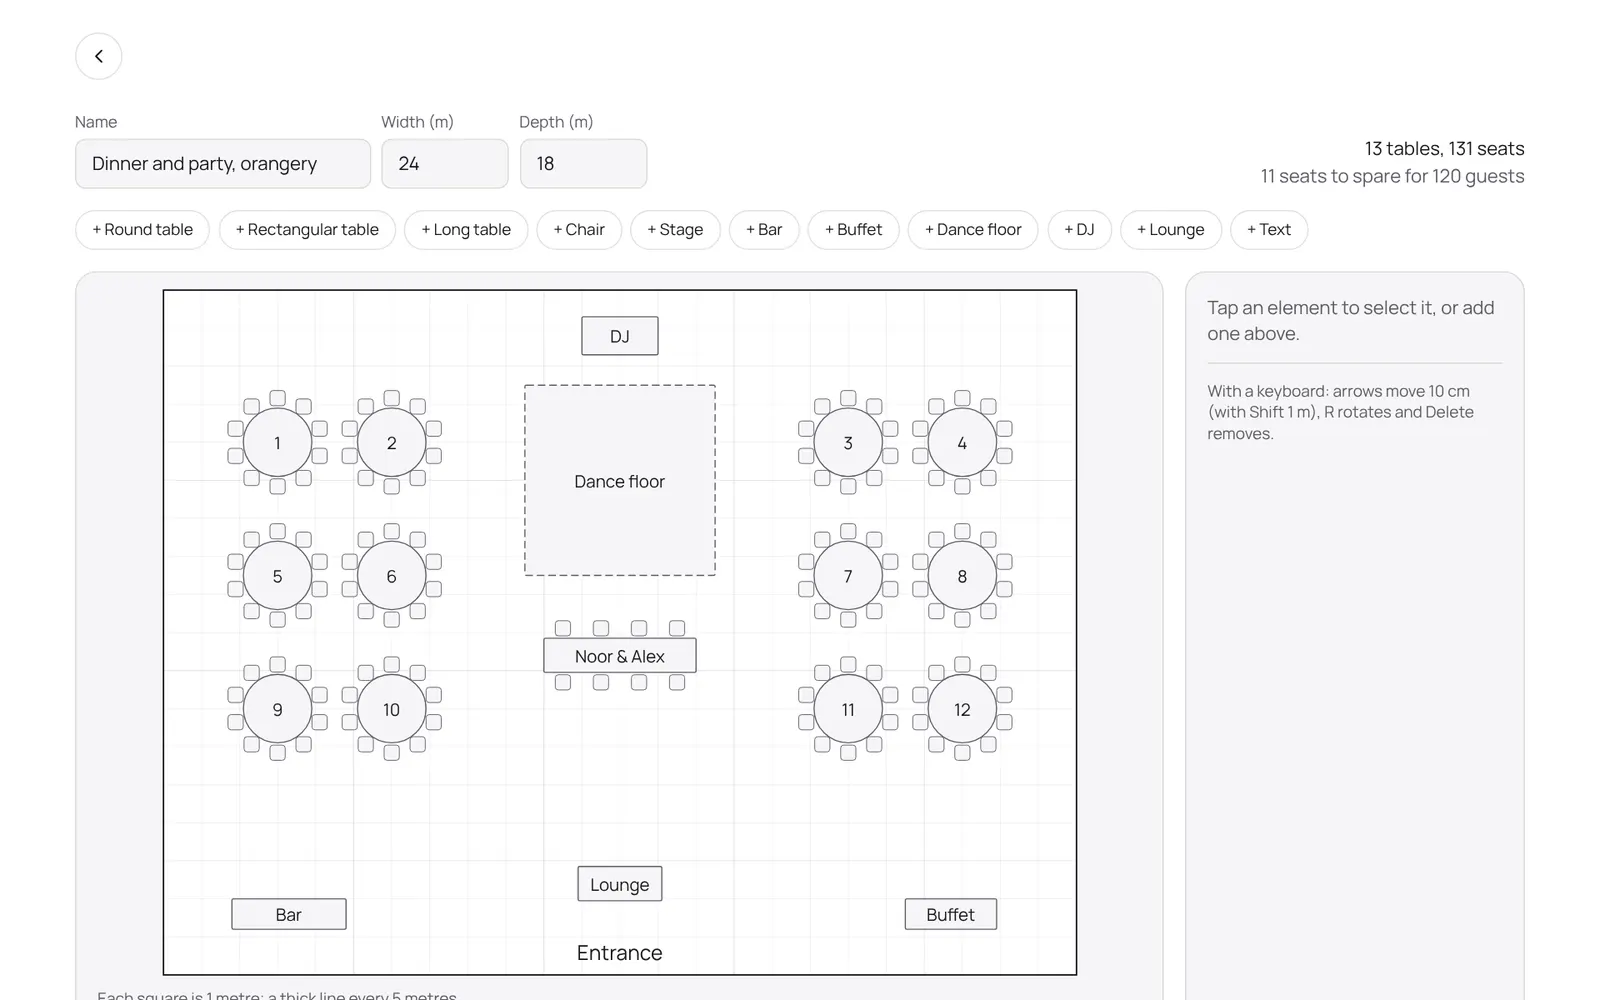Screen dimensions: 1600x1000
Task: Click the '13 tables, 131 seats' summary
Action: click(1444, 148)
